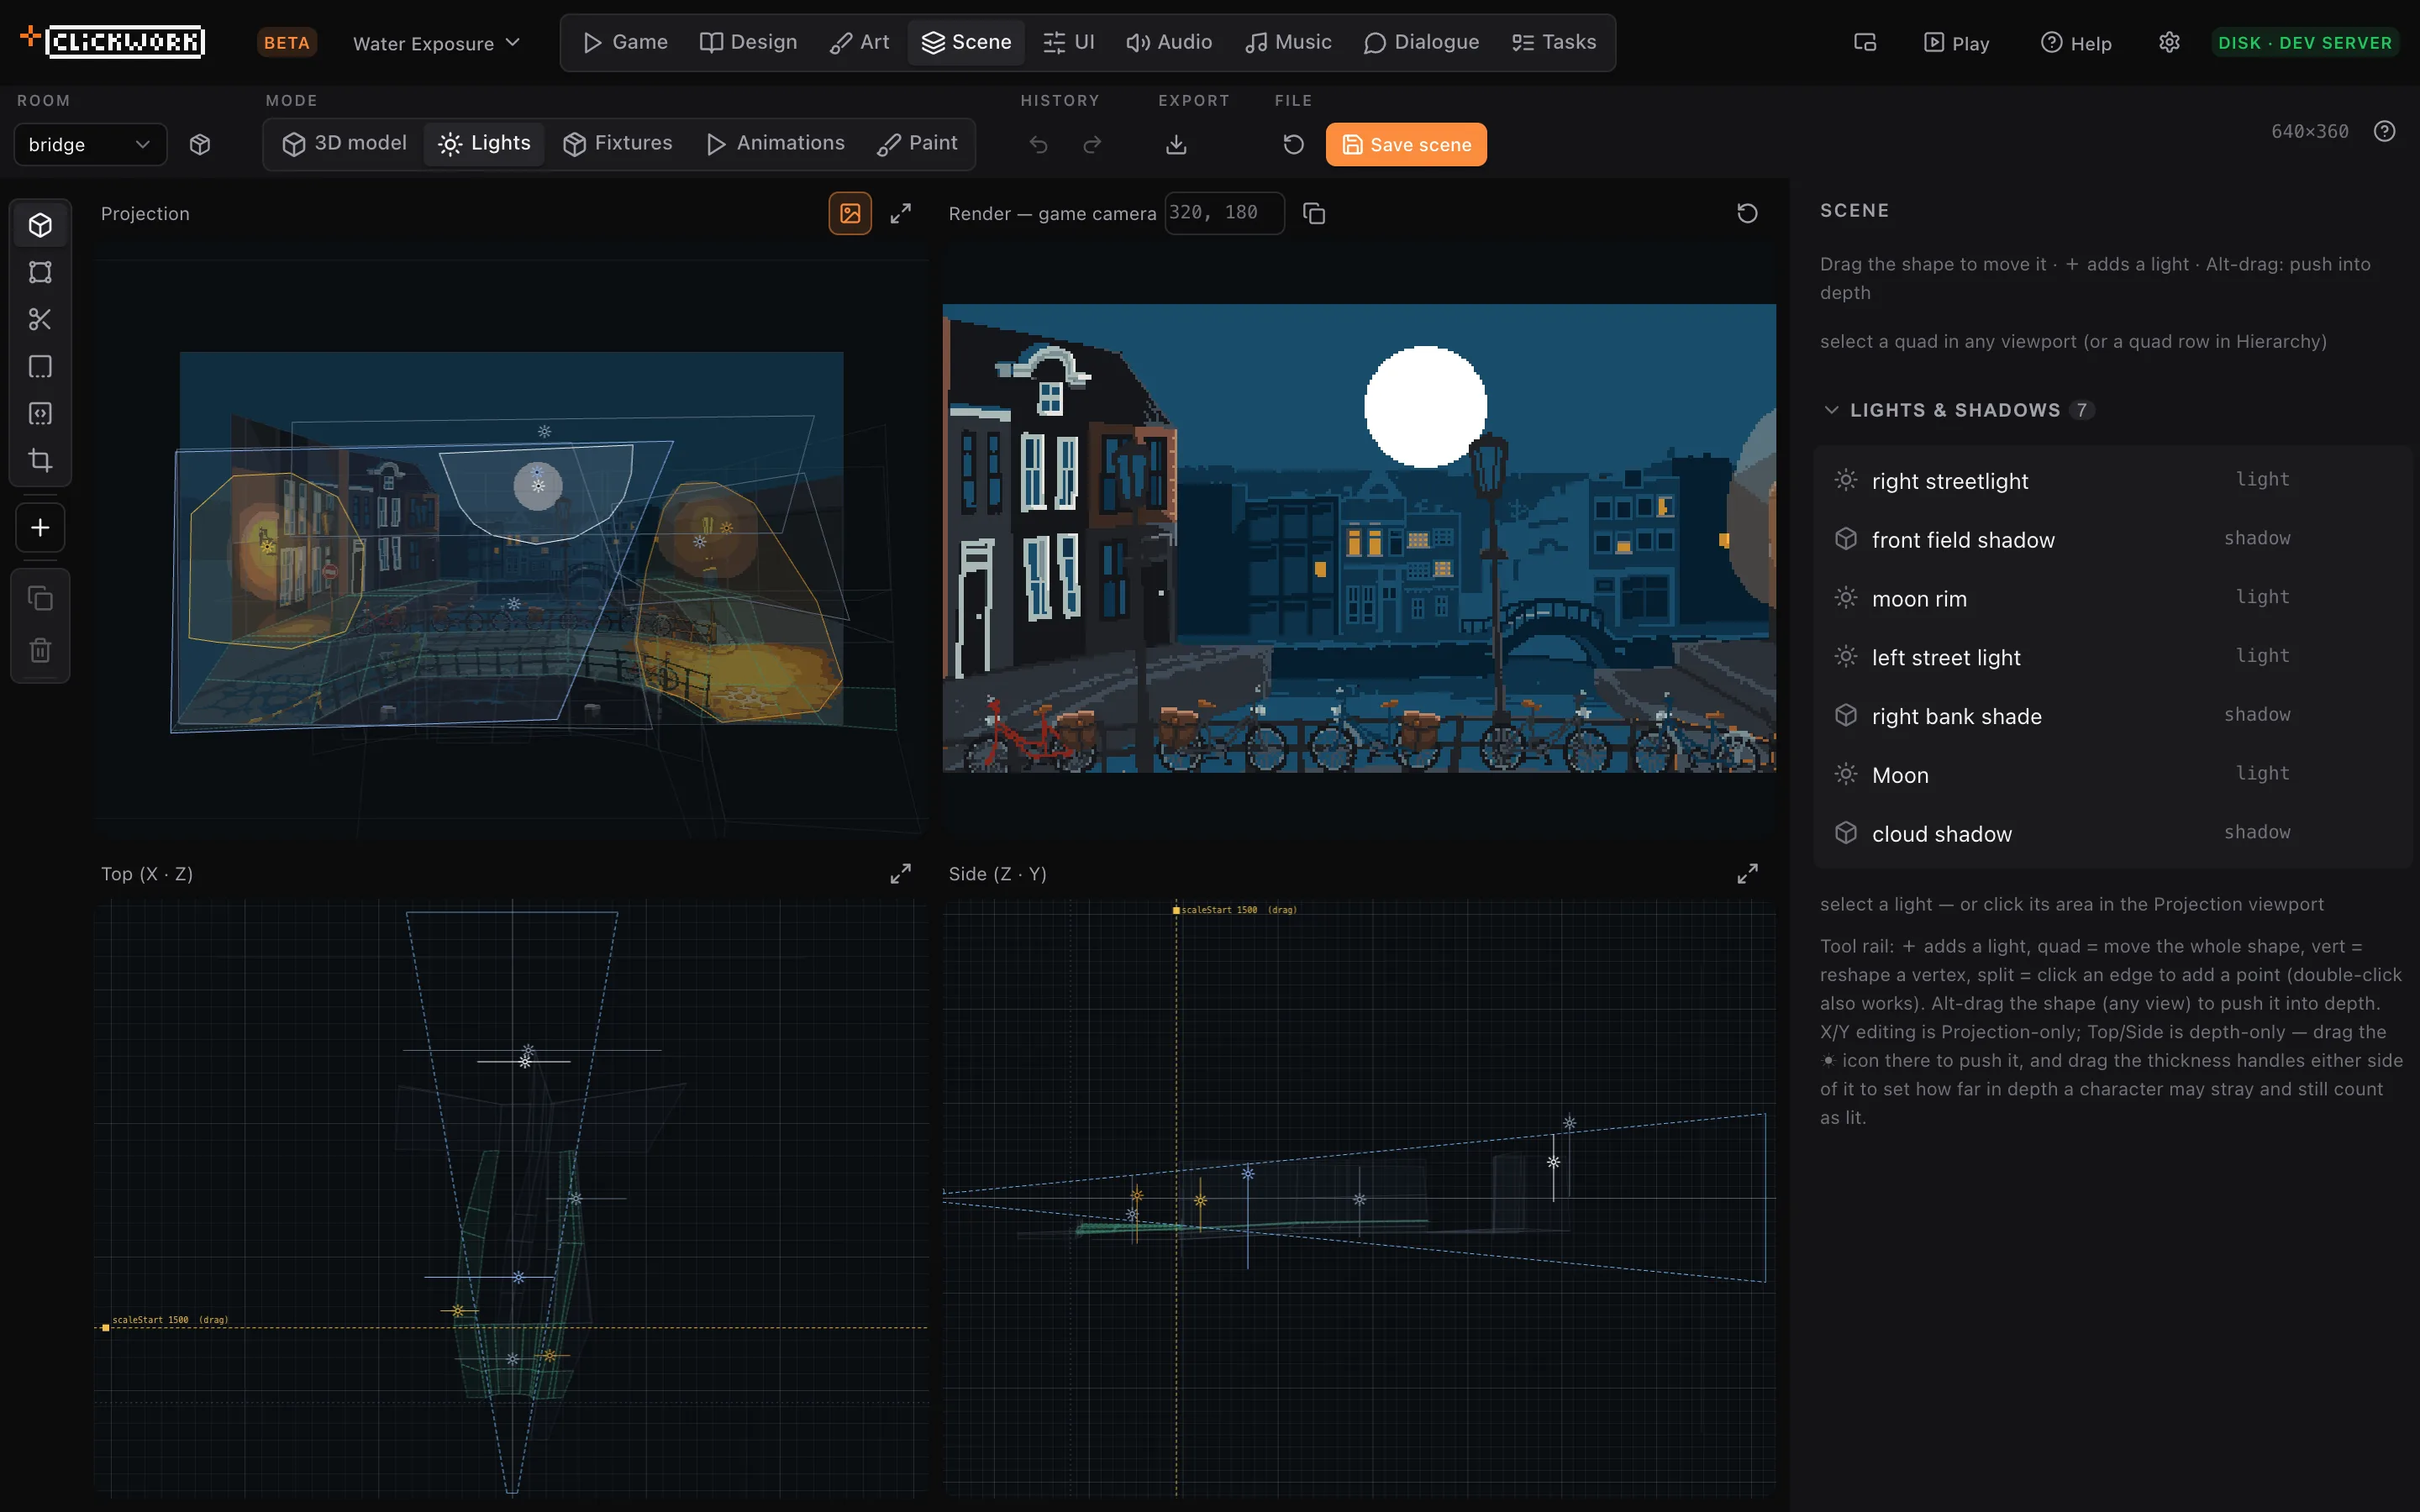Reload the scene file with the revert icon
The height and width of the screenshot is (1512, 2420).
point(1293,144)
